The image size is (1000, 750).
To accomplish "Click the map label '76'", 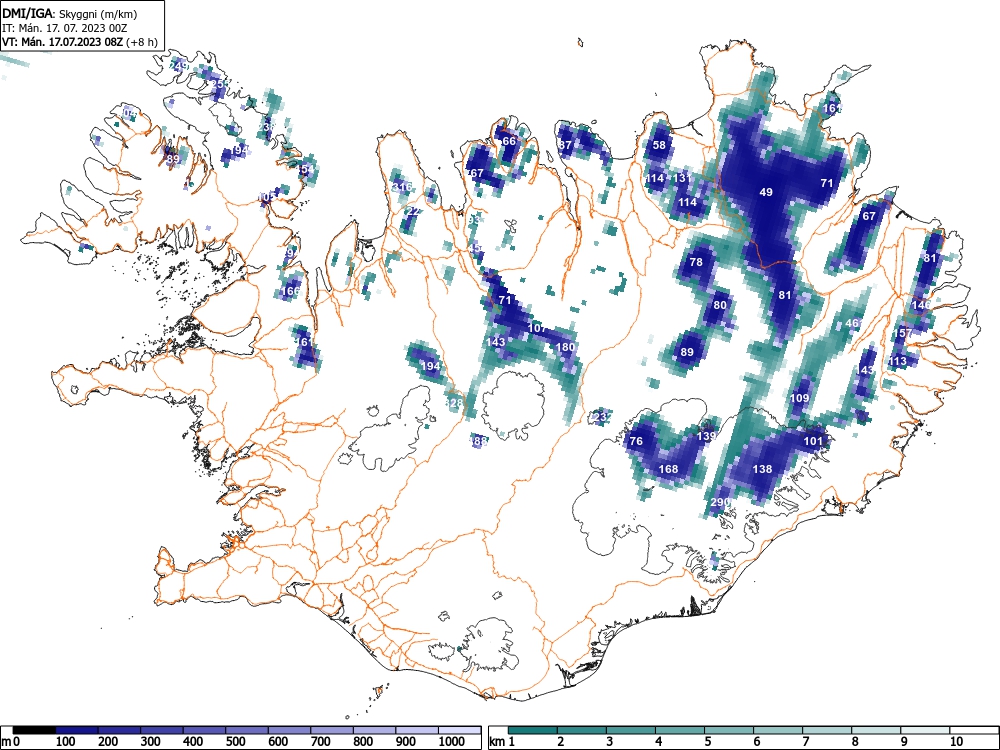I will tap(636, 441).
